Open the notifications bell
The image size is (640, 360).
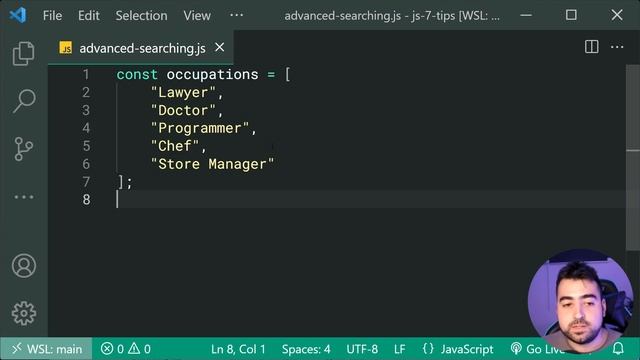618,349
